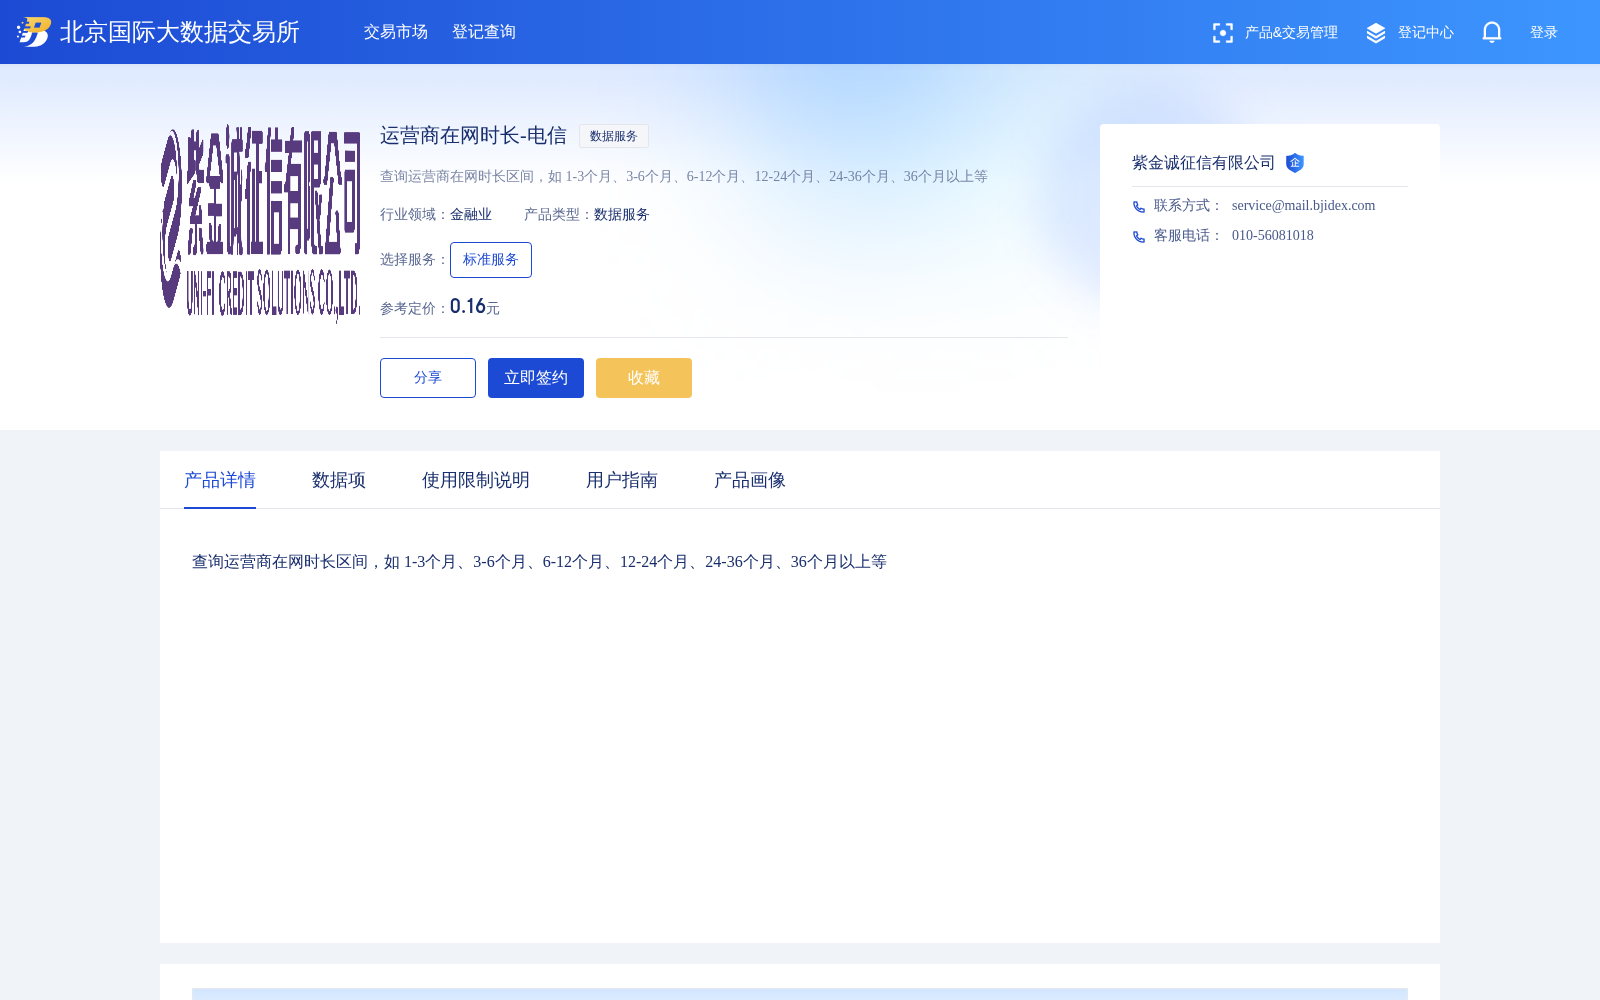
Task: Click the scan icon for 产品&交易管理
Action: coord(1222,33)
